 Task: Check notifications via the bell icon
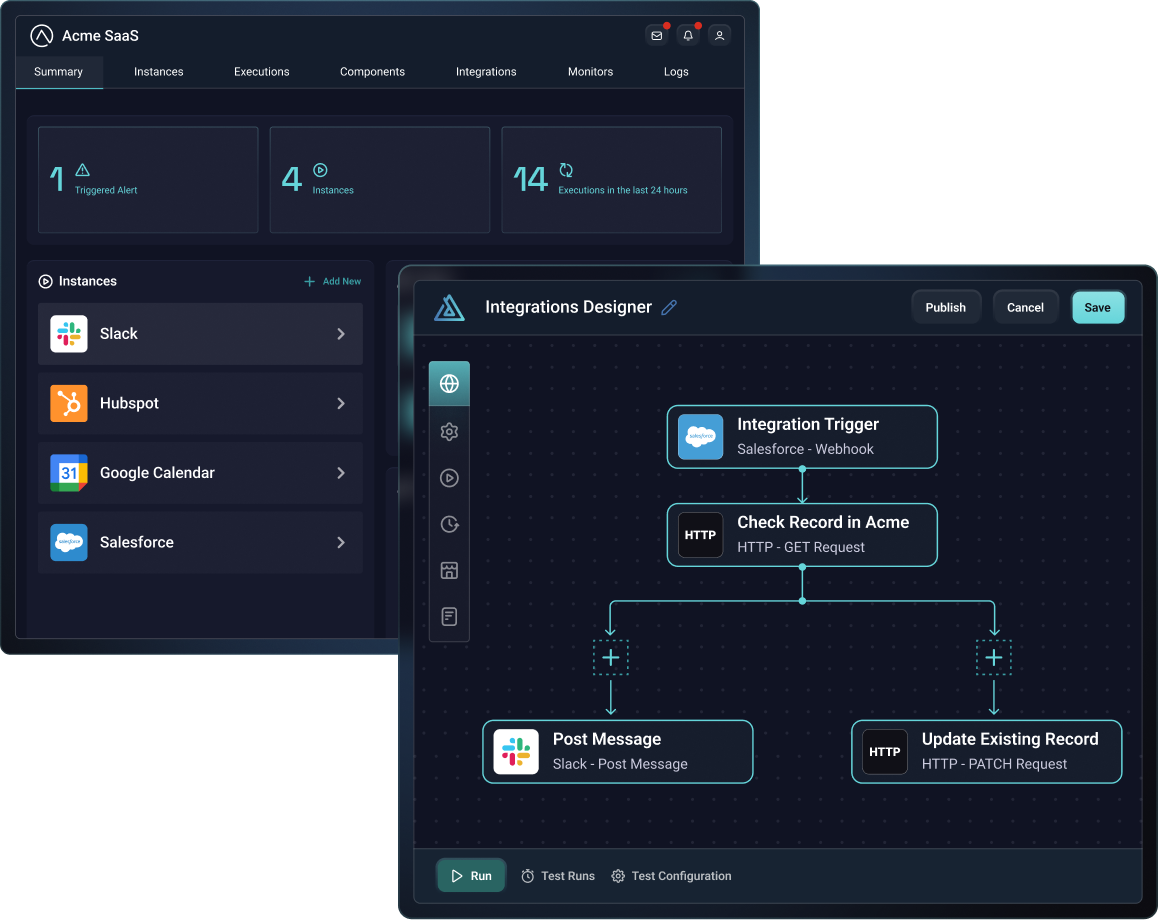point(687,35)
